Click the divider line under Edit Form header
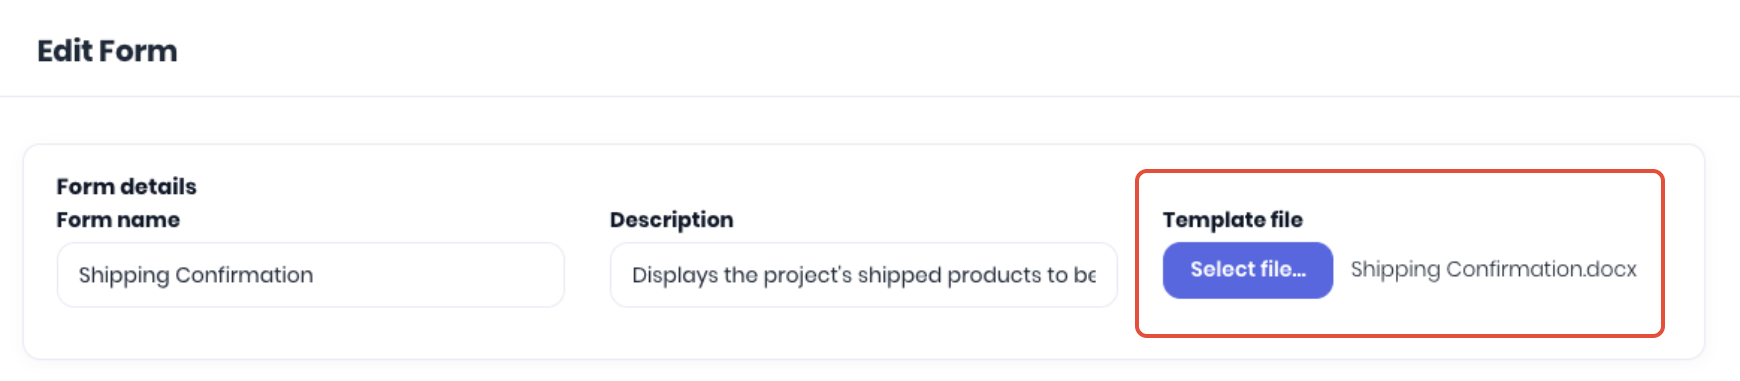This screenshot has height=381, width=1740. 870,96
